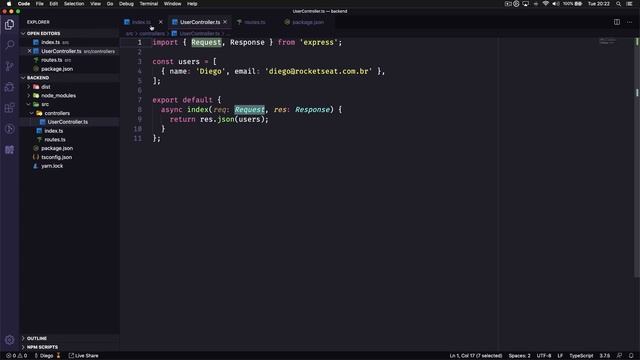Select language mode TypeScript in status bar
This screenshot has width=640, height=360.
point(581,356)
